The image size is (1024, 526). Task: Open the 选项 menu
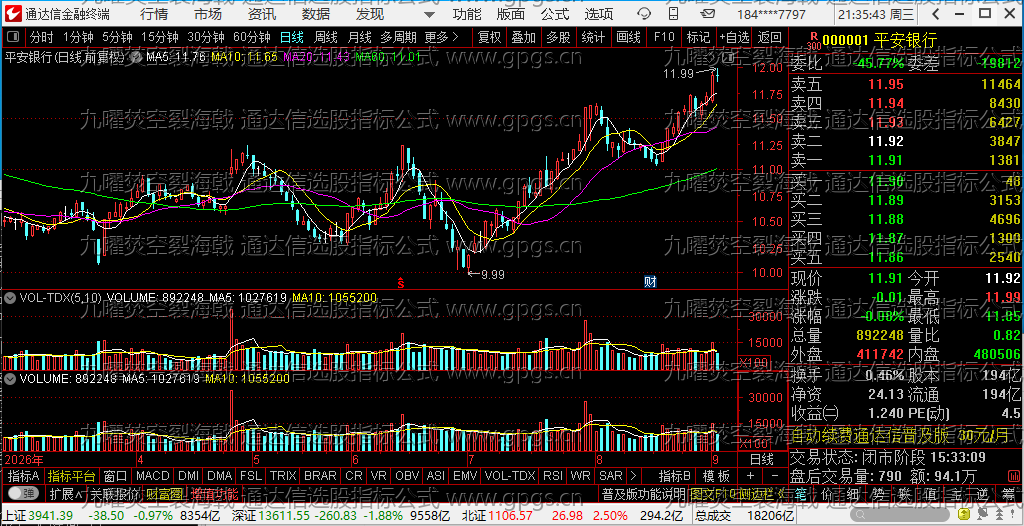click(x=599, y=14)
